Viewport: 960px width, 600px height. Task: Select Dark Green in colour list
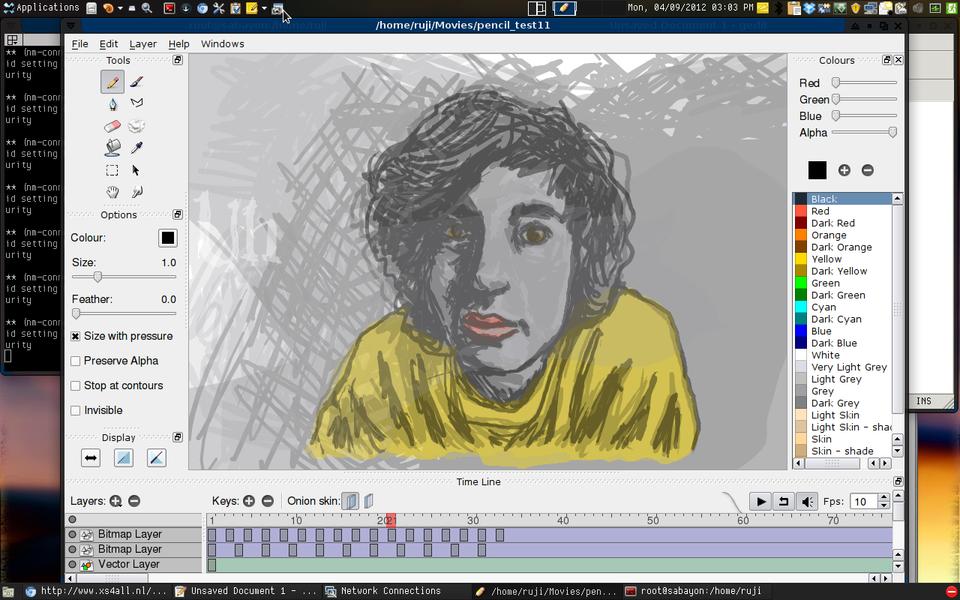tap(837, 295)
